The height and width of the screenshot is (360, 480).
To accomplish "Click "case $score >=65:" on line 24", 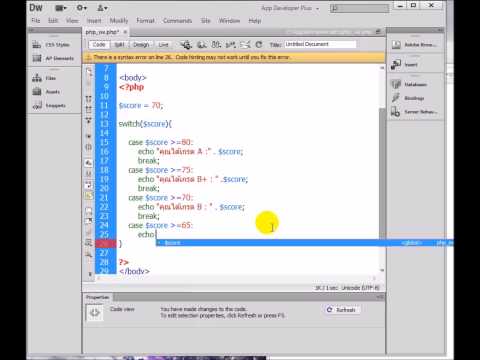I will click(x=161, y=226).
